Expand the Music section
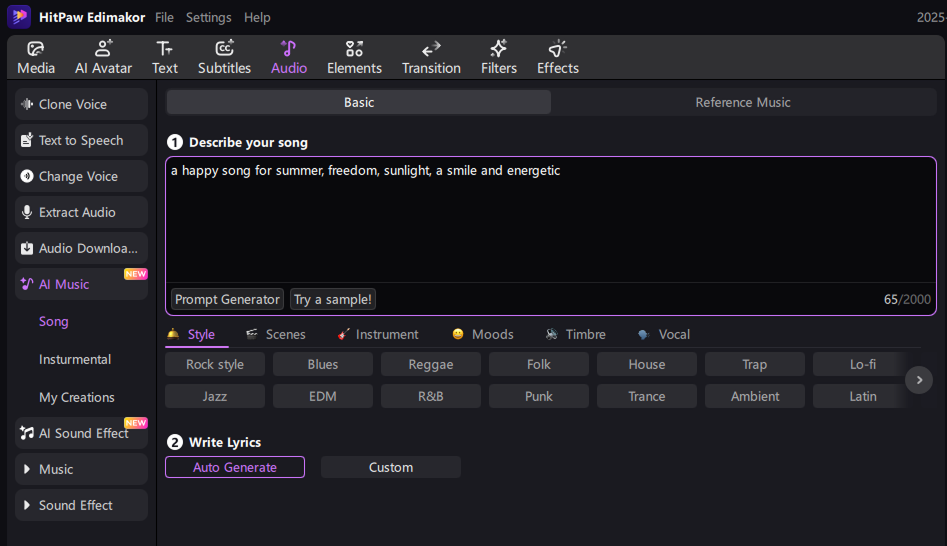This screenshot has width=947, height=546. pos(82,469)
